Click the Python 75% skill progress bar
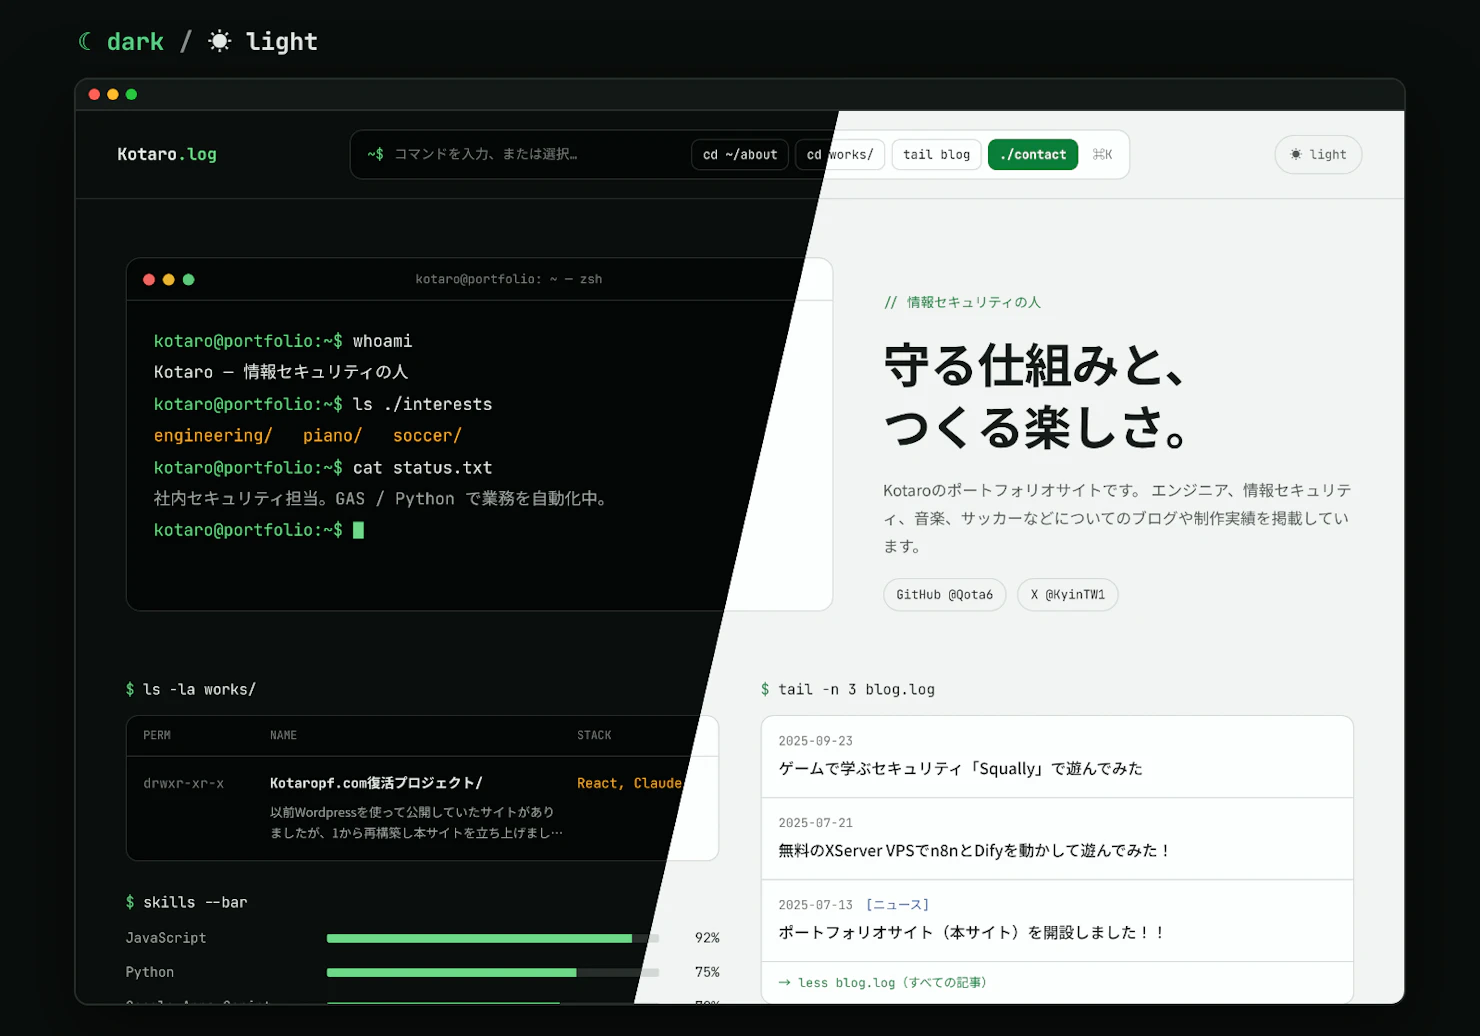 tap(493, 972)
